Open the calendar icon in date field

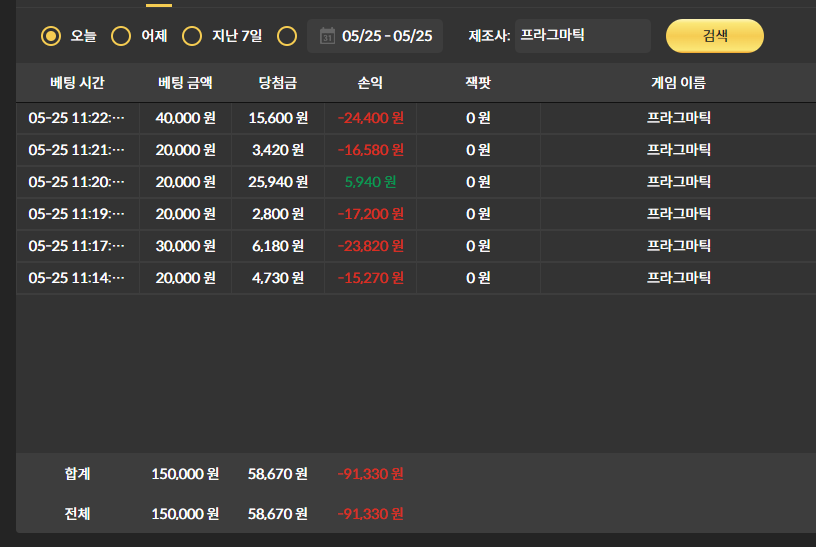[x=327, y=36]
